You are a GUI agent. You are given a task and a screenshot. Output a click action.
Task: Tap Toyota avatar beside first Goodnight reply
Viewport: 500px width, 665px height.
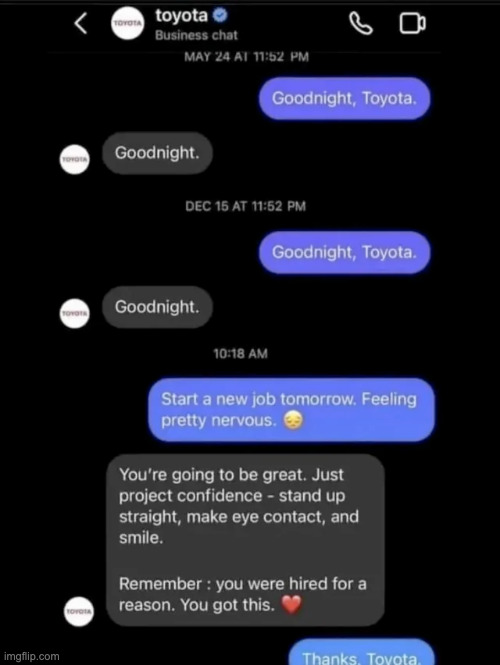coord(75,159)
